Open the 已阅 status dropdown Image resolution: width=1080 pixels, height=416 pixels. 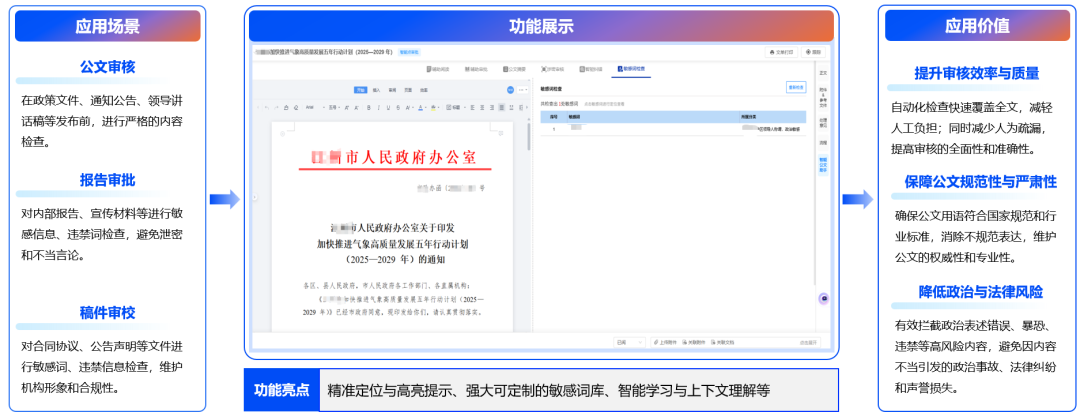click(x=630, y=342)
